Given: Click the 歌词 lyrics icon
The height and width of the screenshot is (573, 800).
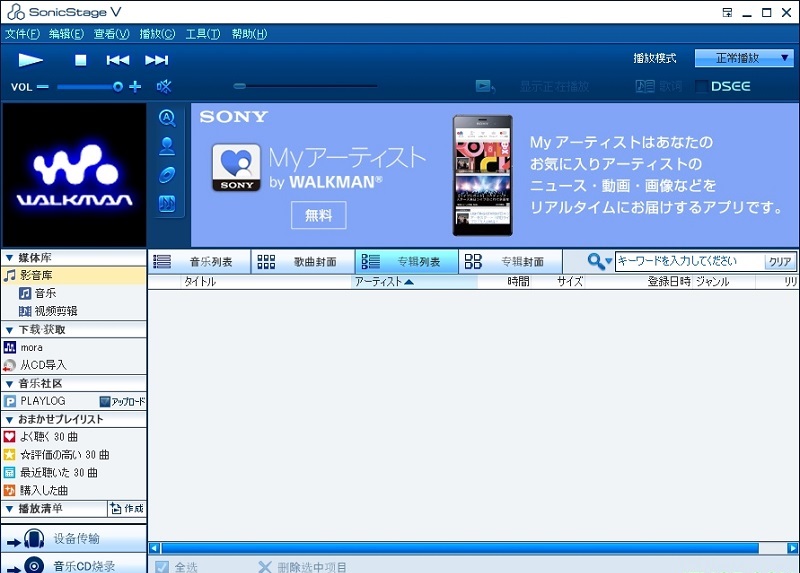Looking at the screenshot, I should 645,86.
